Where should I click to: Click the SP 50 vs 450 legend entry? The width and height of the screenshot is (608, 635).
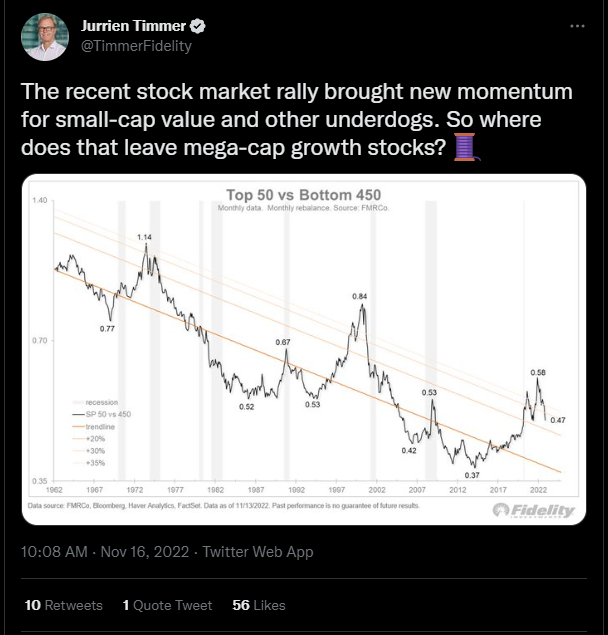102,414
